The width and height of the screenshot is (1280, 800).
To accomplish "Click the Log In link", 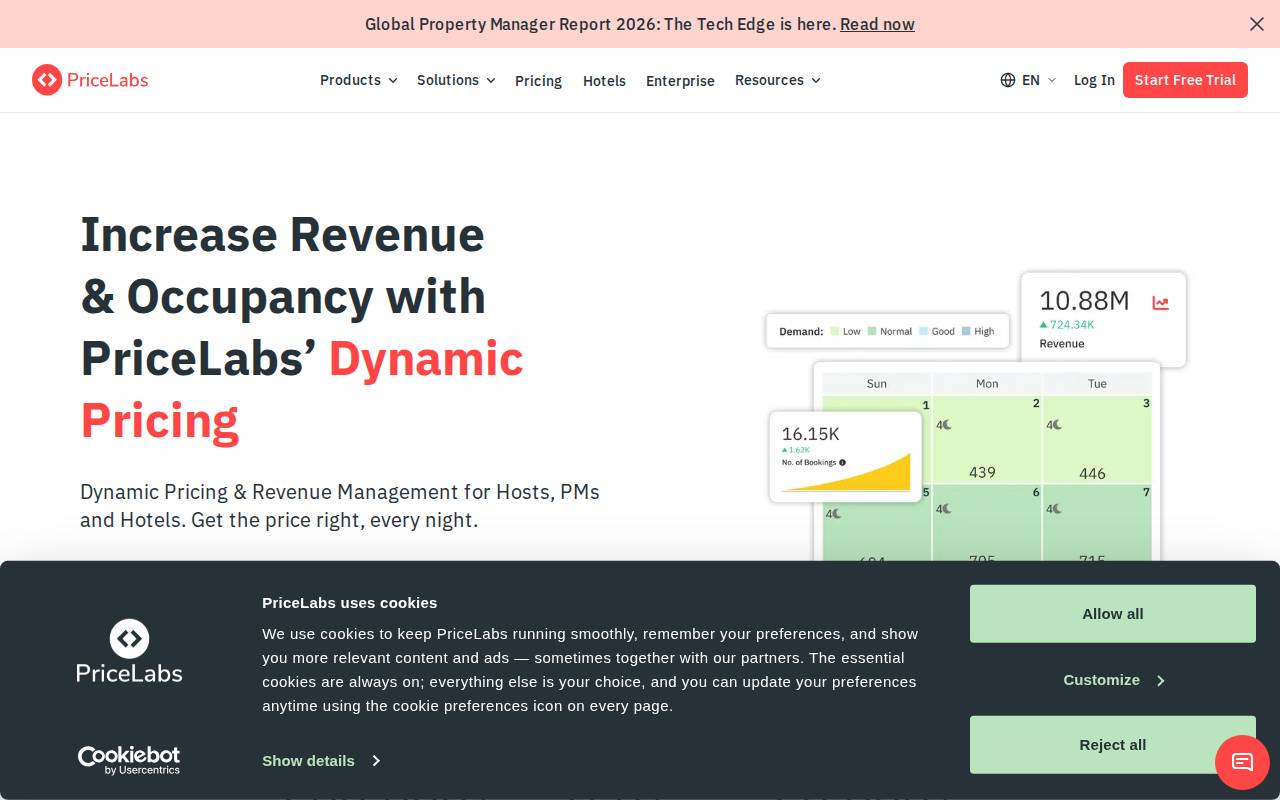I will click(x=1094, y=80).
